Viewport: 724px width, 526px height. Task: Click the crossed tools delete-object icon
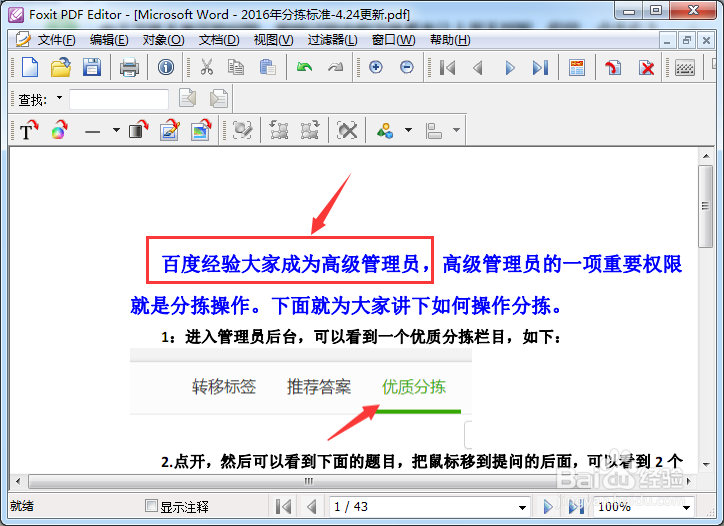tap(347, 130)
